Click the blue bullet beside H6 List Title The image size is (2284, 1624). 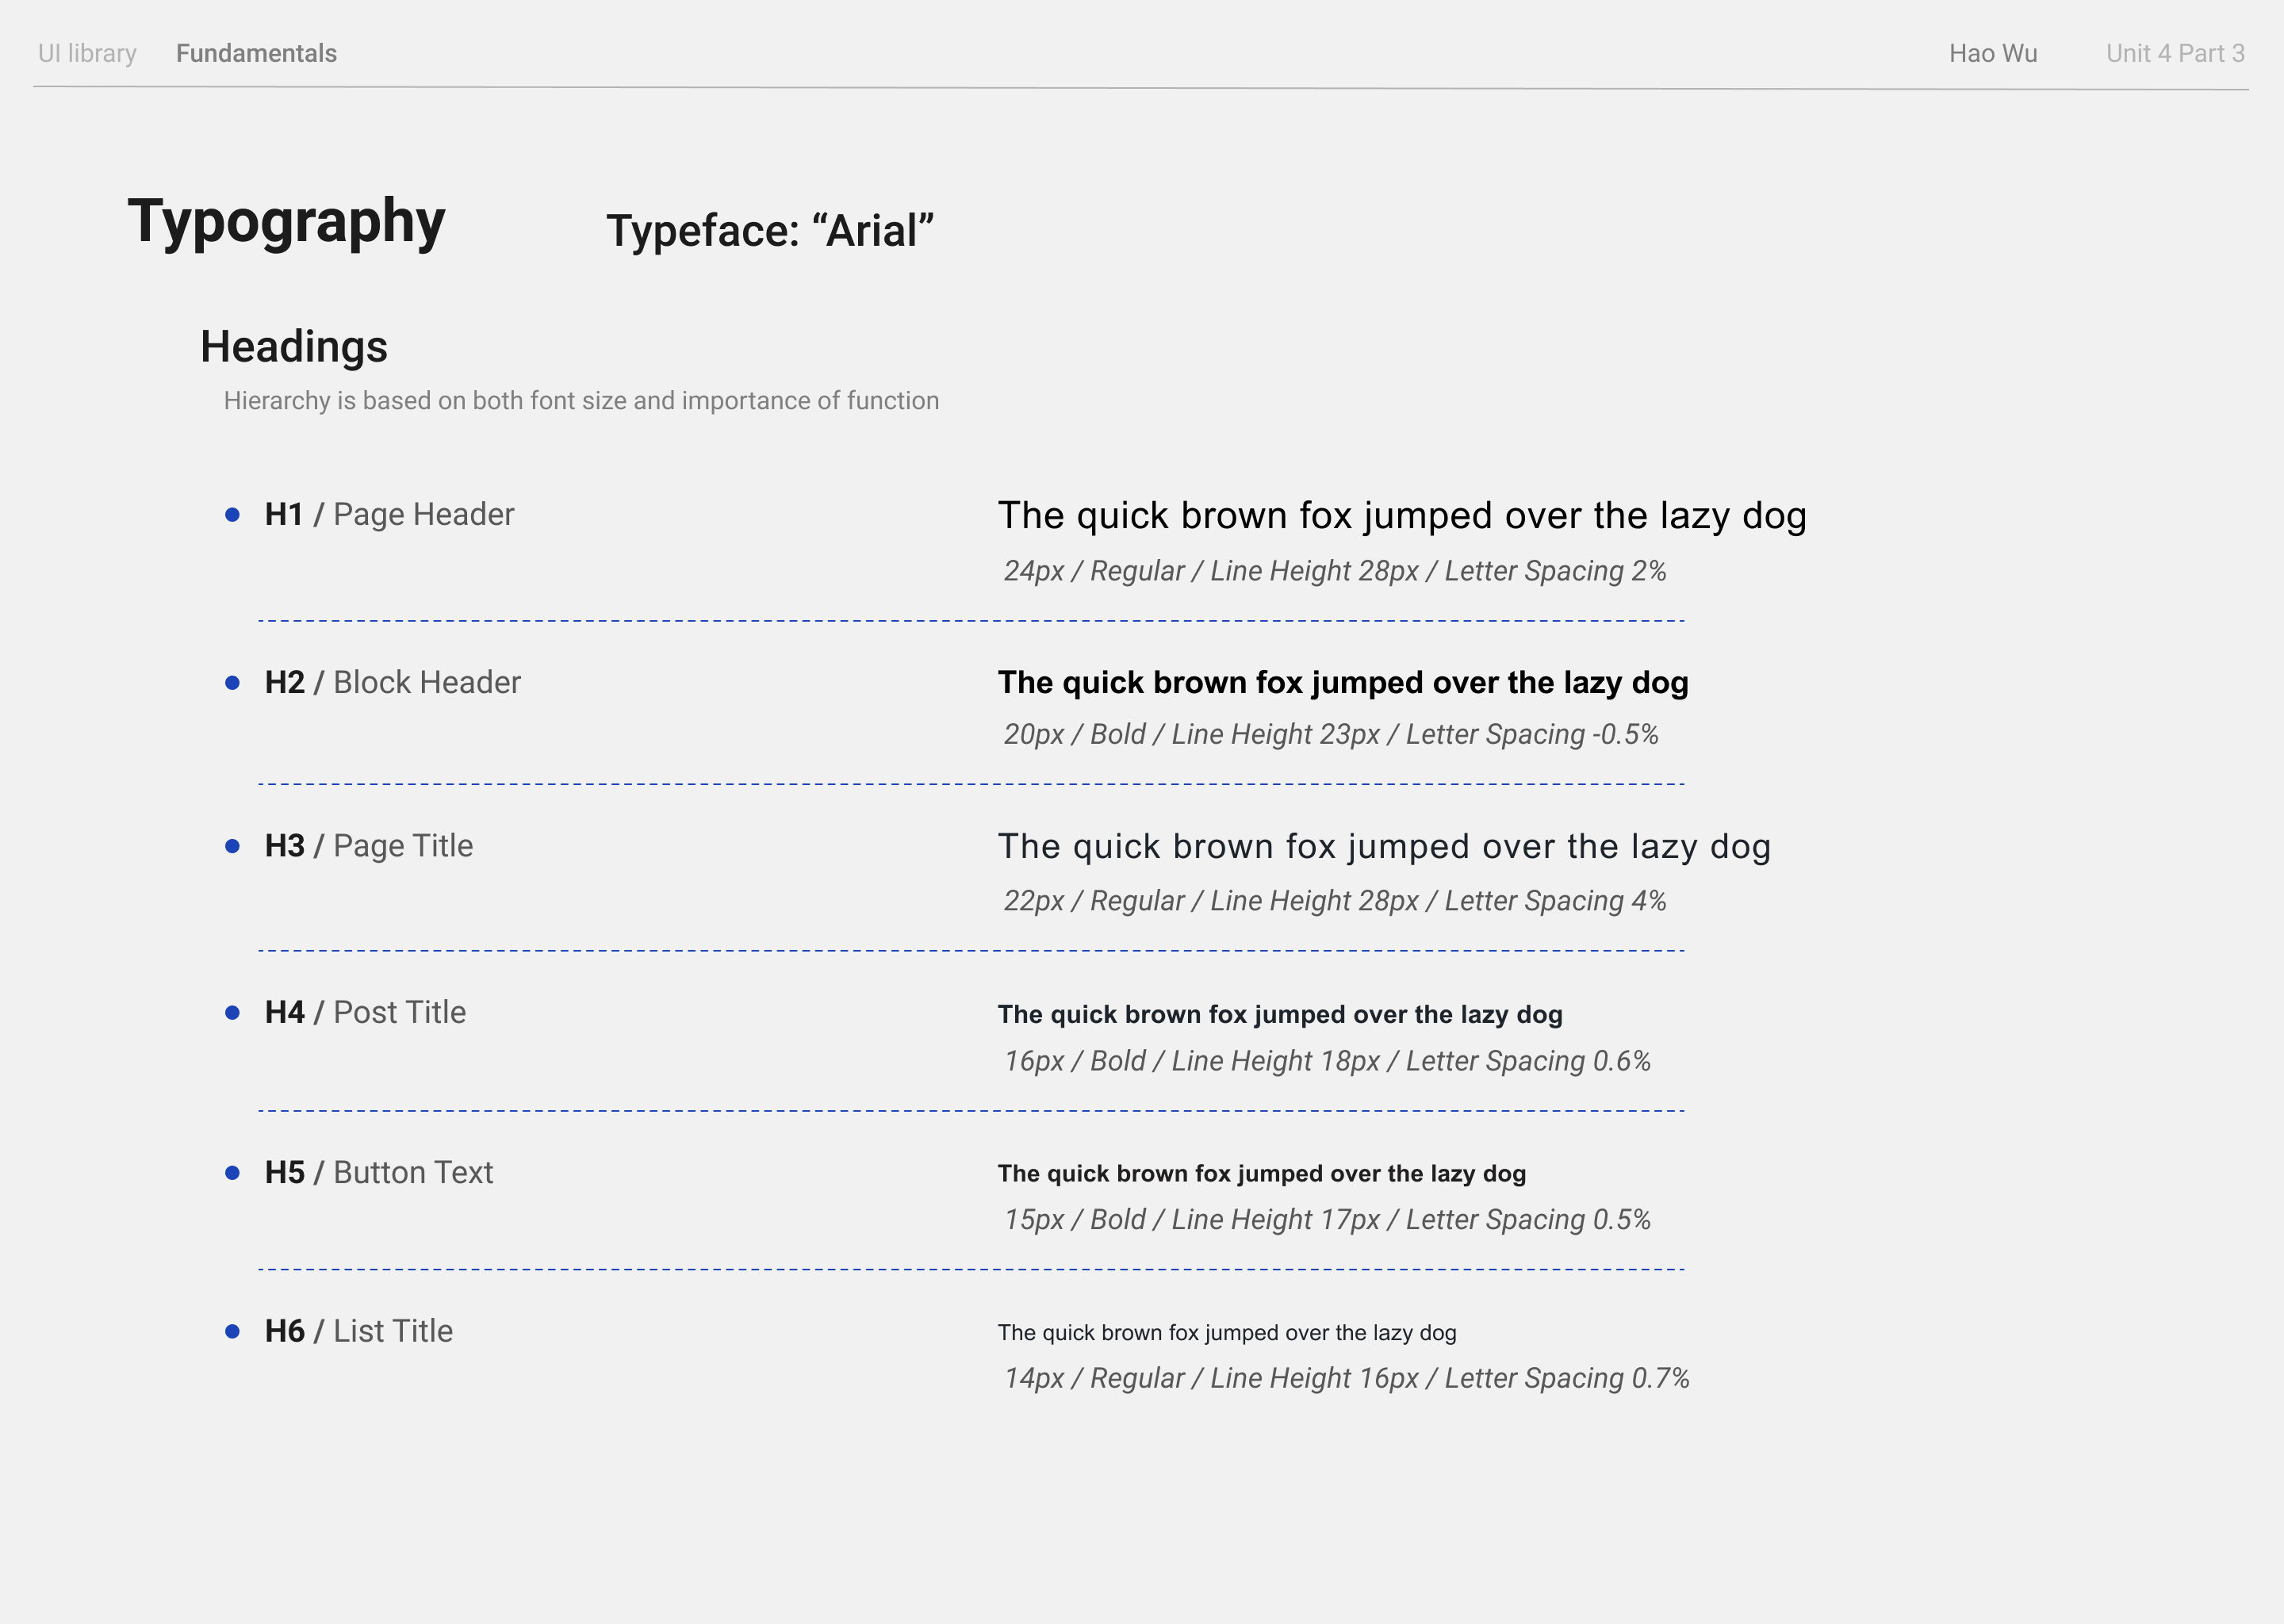pos(233,1332)
